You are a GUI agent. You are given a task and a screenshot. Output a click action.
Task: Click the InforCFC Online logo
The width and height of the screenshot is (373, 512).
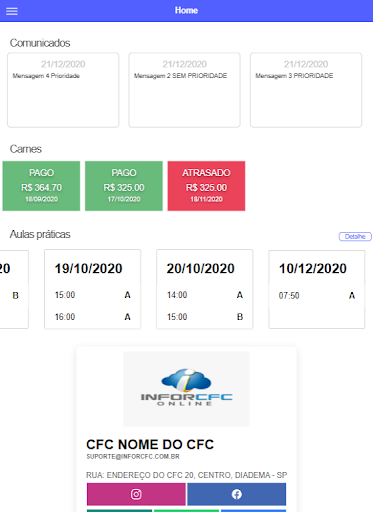[x=186, y=389]
